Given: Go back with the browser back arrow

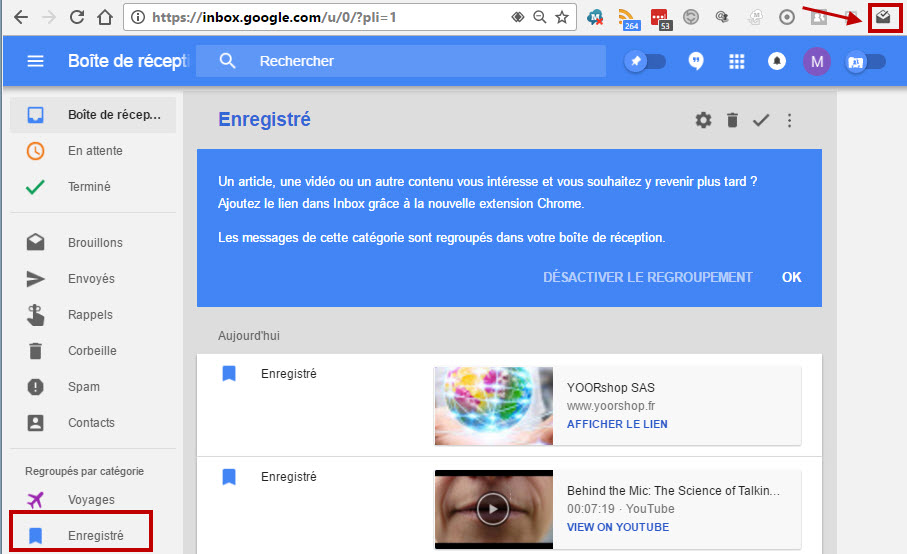Looking at the screenshot, I should coord(21,17).
